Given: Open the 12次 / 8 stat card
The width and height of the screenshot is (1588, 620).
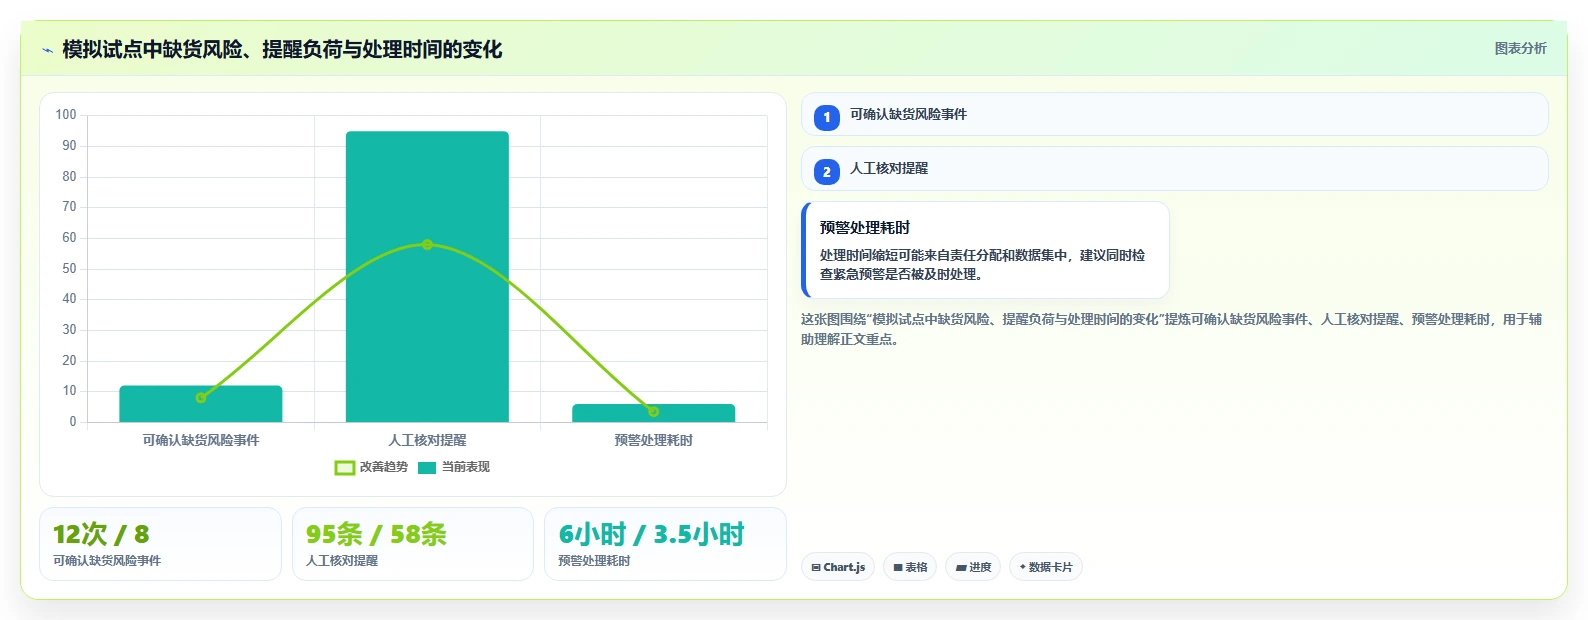Looking at the screenshot, I should 160,544.
